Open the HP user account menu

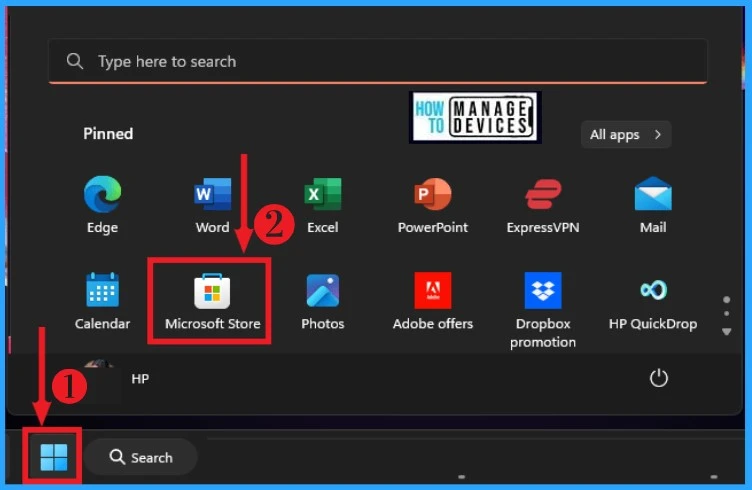[x=118, y=379]
